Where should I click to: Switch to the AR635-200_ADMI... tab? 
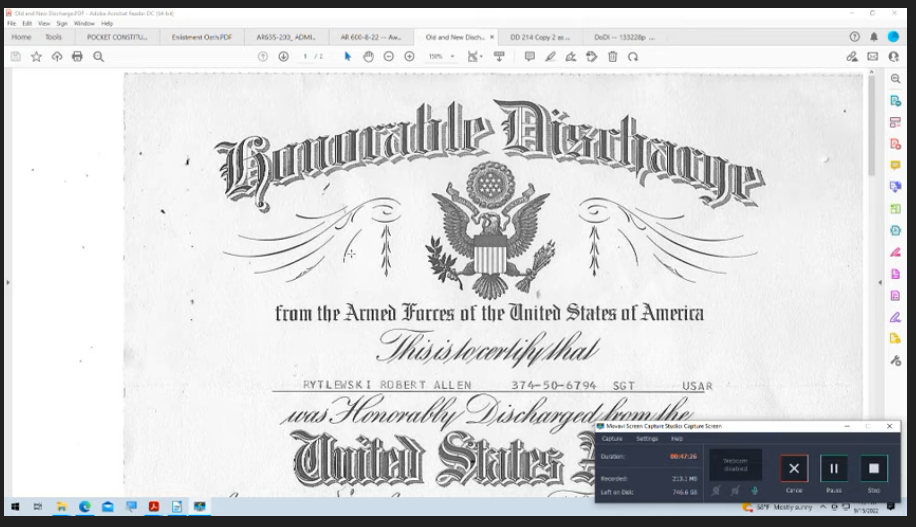click(x=286, y=37)
